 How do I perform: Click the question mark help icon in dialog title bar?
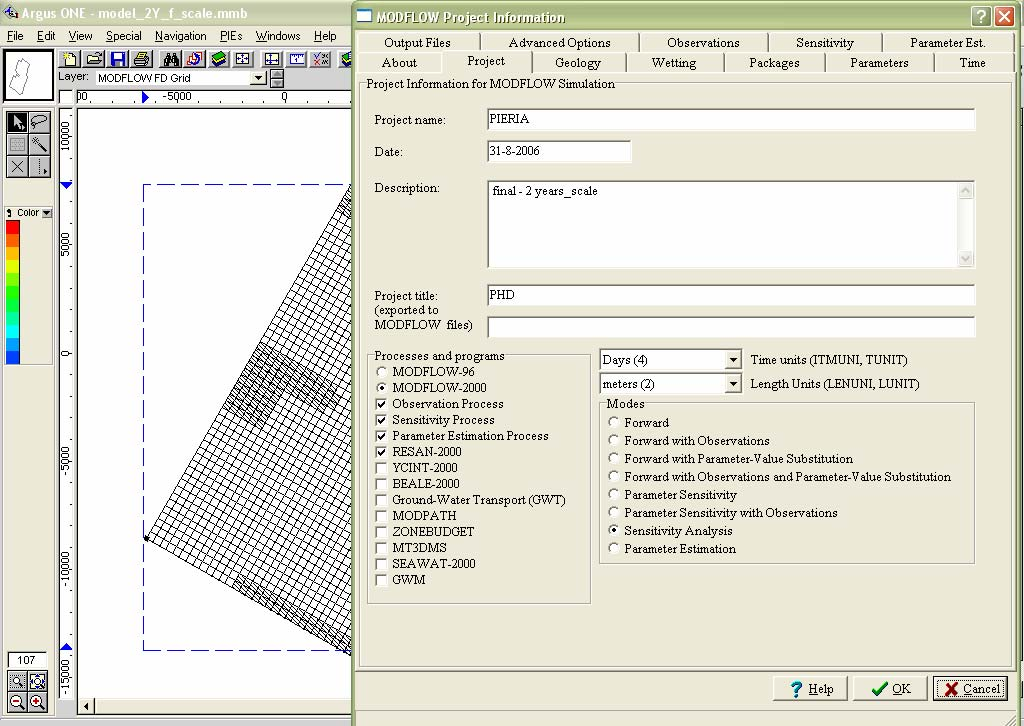click(981, 16)
